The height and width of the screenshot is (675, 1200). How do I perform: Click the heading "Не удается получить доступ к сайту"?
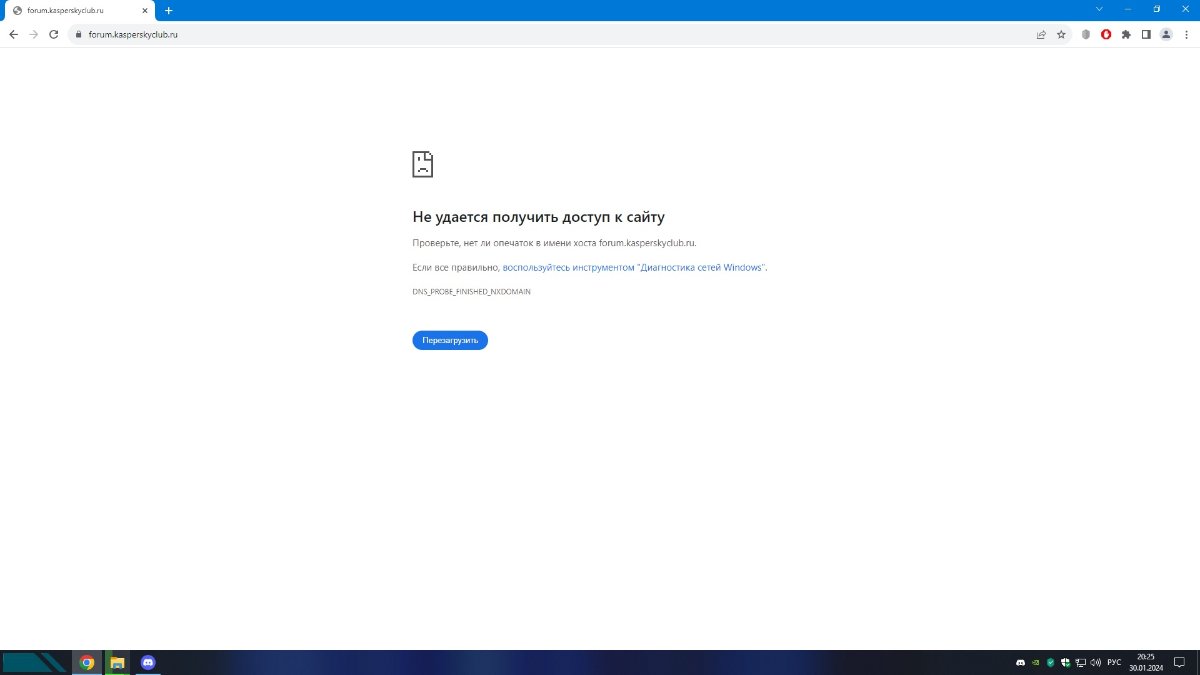[538, 217]
